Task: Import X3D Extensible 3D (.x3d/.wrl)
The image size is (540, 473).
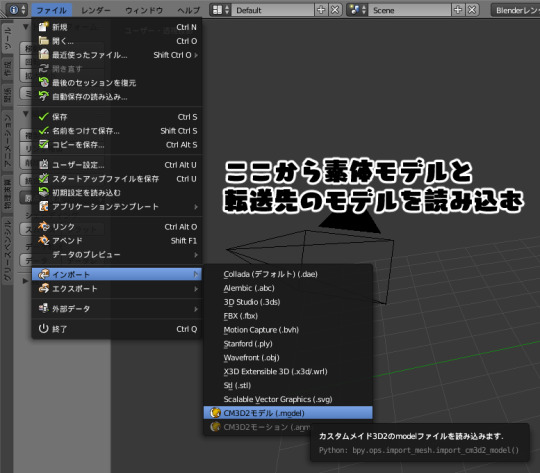Action: click(288, 371)
